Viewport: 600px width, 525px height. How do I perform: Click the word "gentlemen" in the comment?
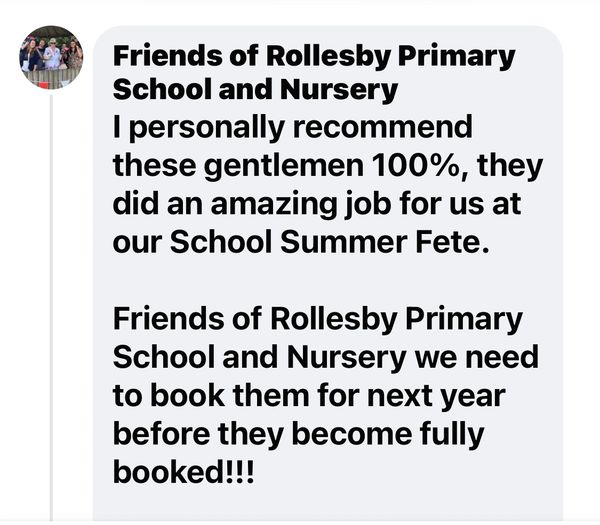pos(284,167)
